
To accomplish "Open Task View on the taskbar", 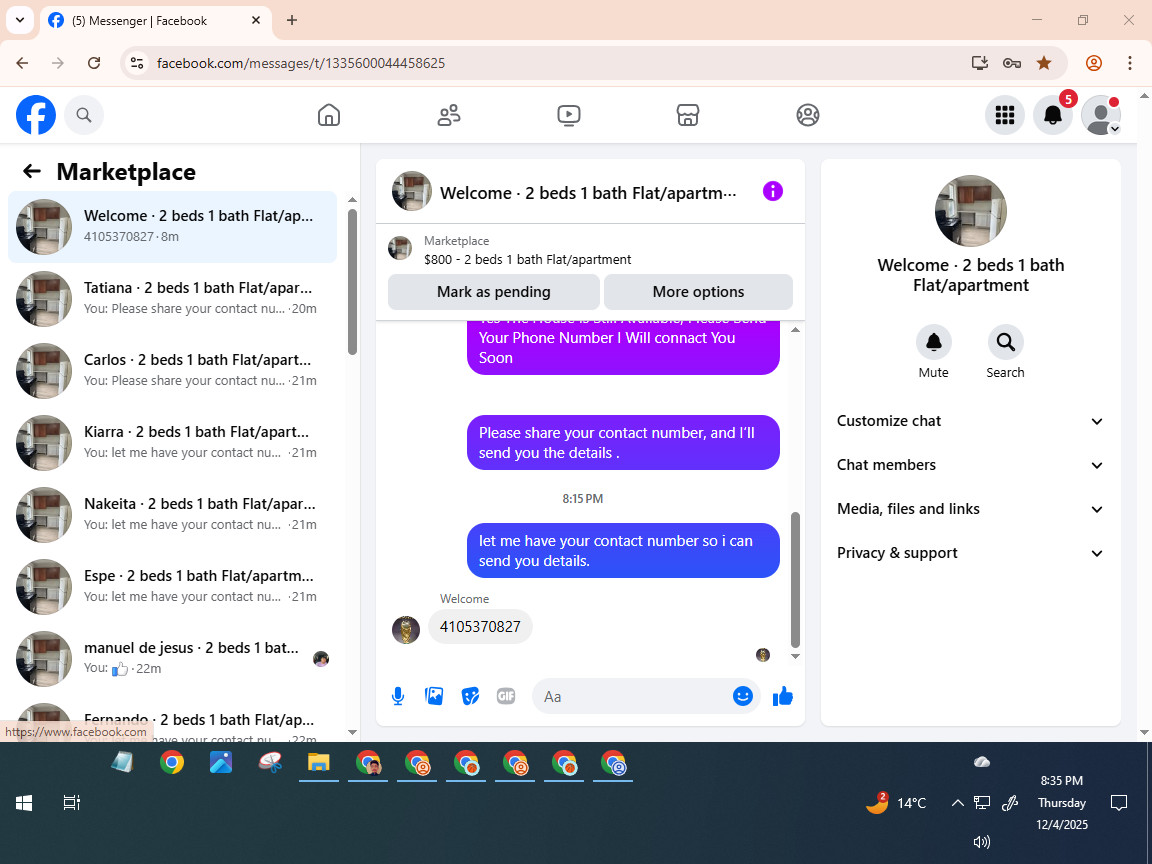I will coord(71,803).
